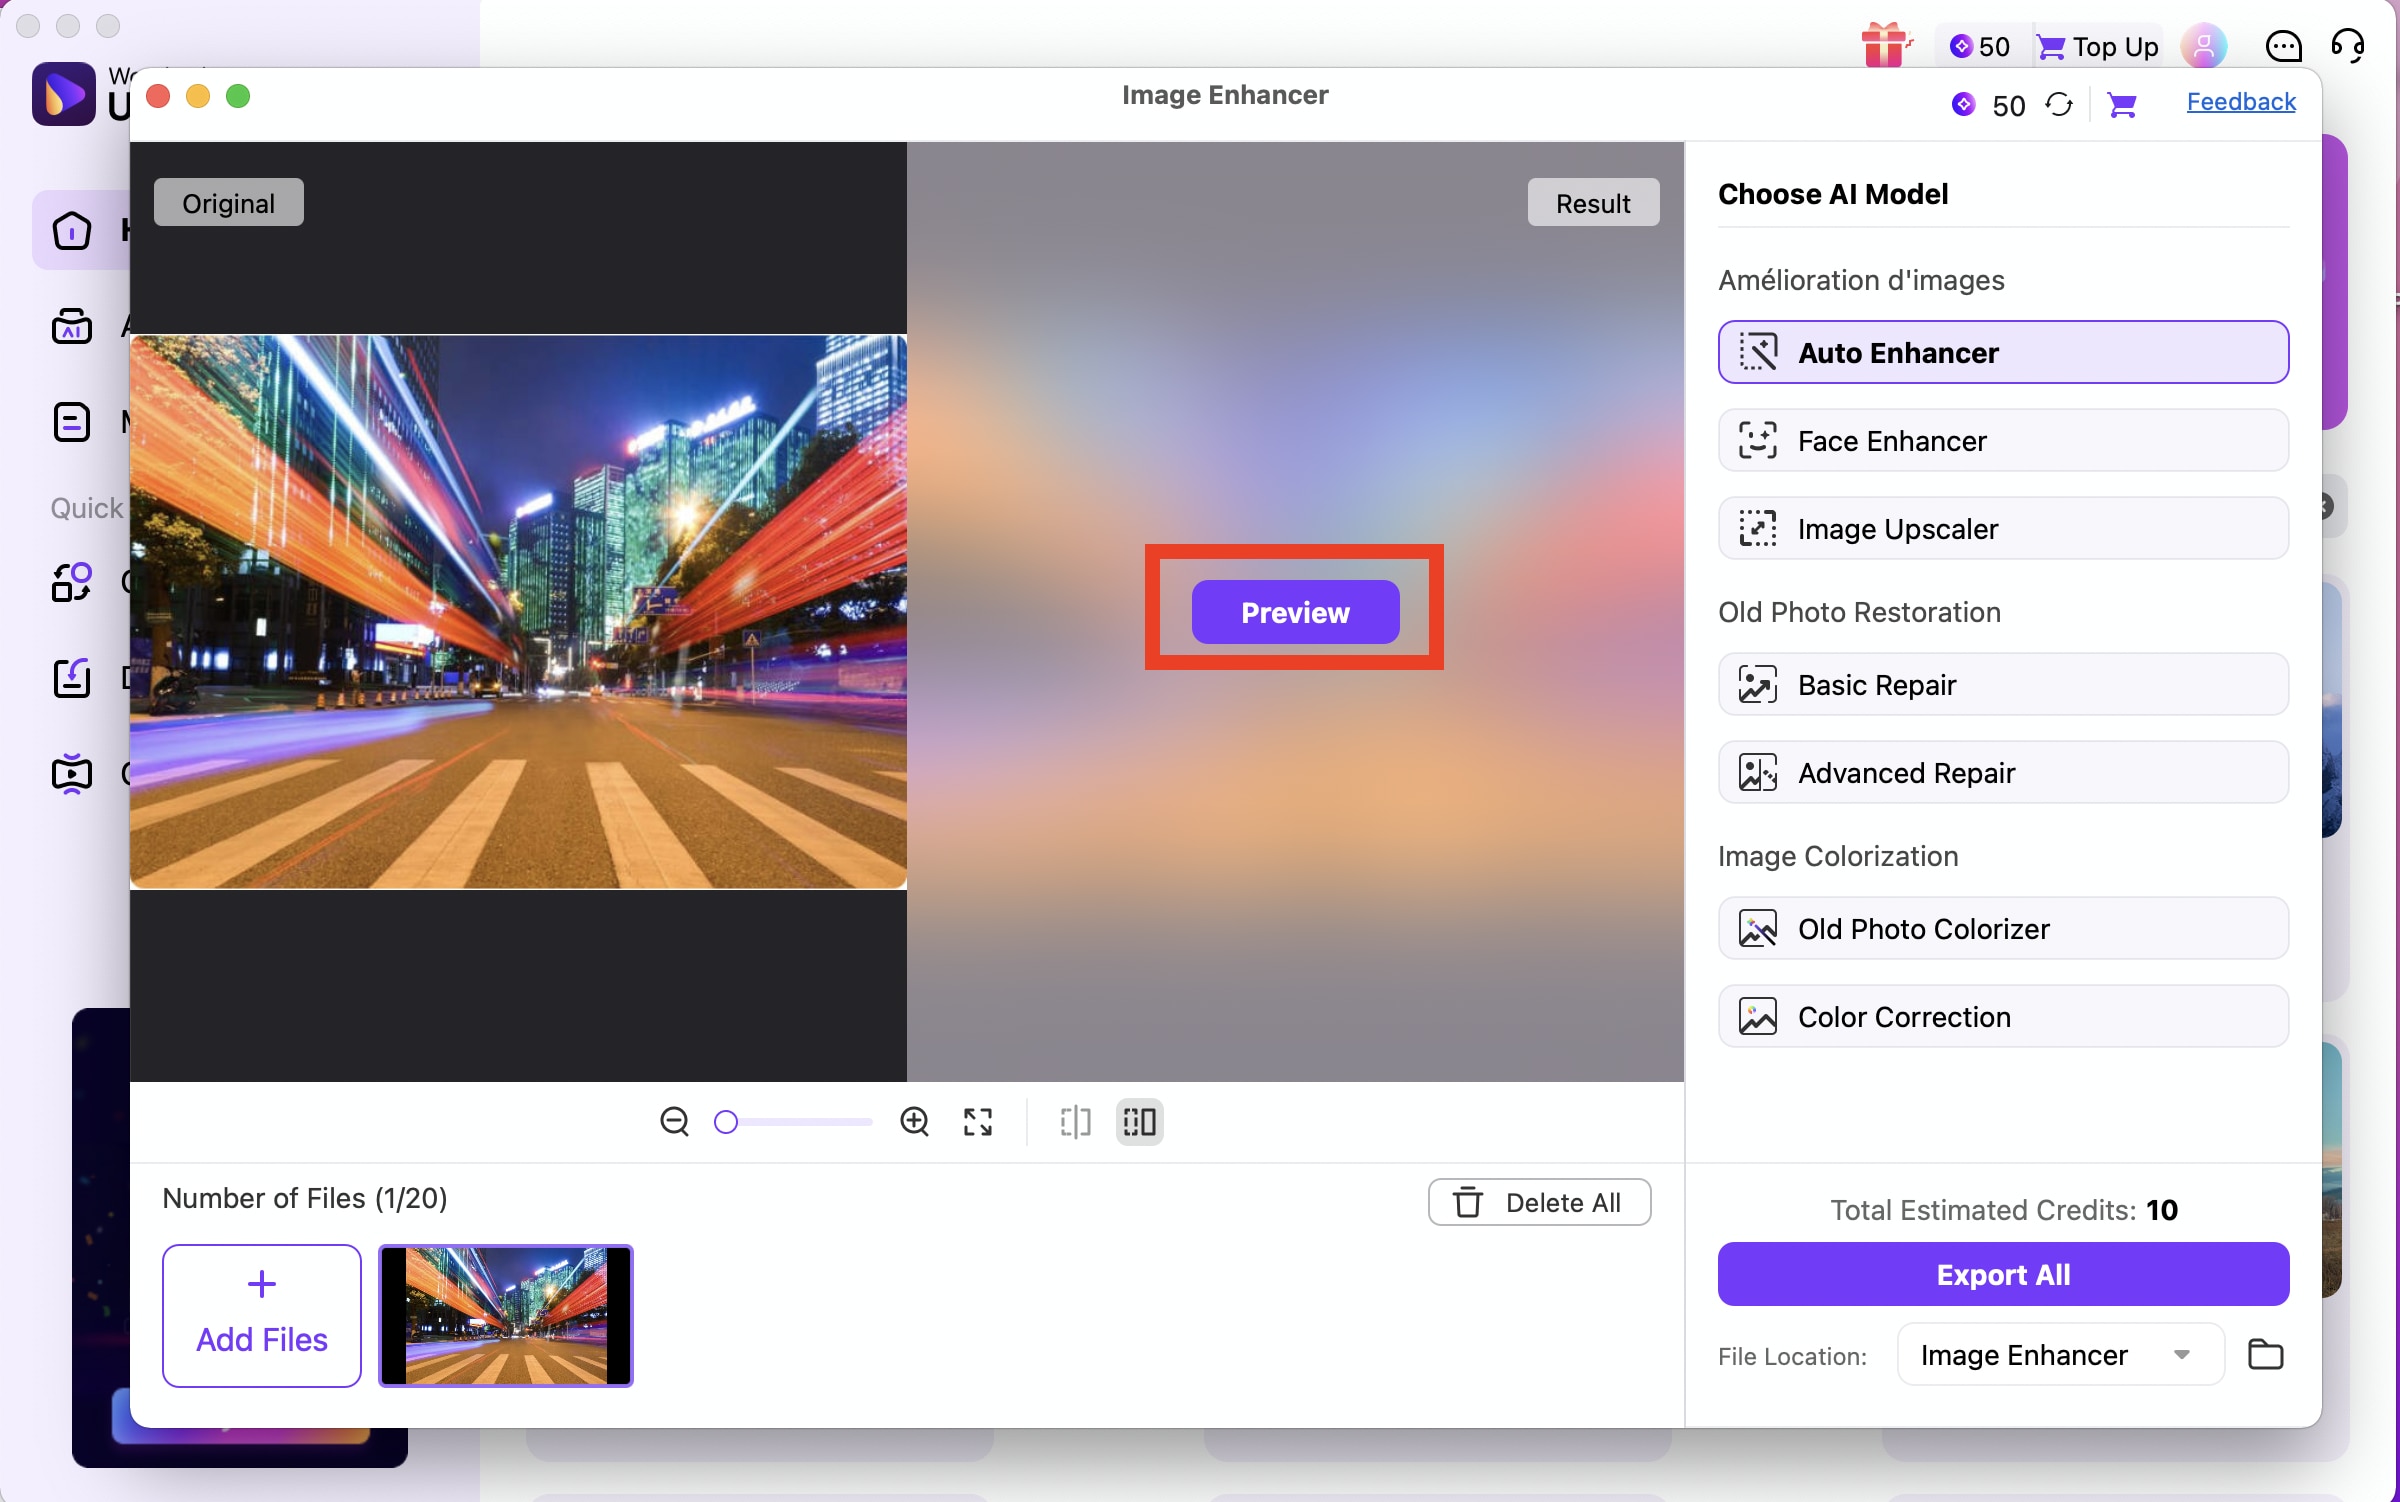Select the side-by-side view toggle

(x=1139, y=1122)
